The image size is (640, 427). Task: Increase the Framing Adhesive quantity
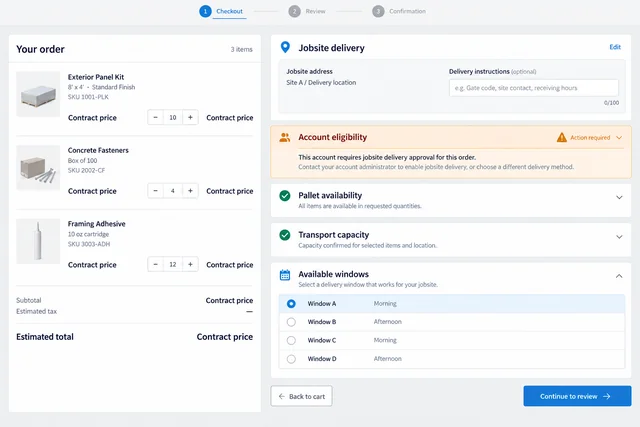(190, 264)
